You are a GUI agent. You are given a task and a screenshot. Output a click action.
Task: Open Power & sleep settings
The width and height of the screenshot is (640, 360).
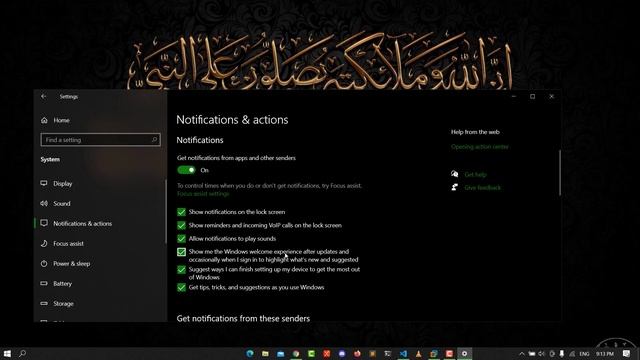(x=71, y=264)
